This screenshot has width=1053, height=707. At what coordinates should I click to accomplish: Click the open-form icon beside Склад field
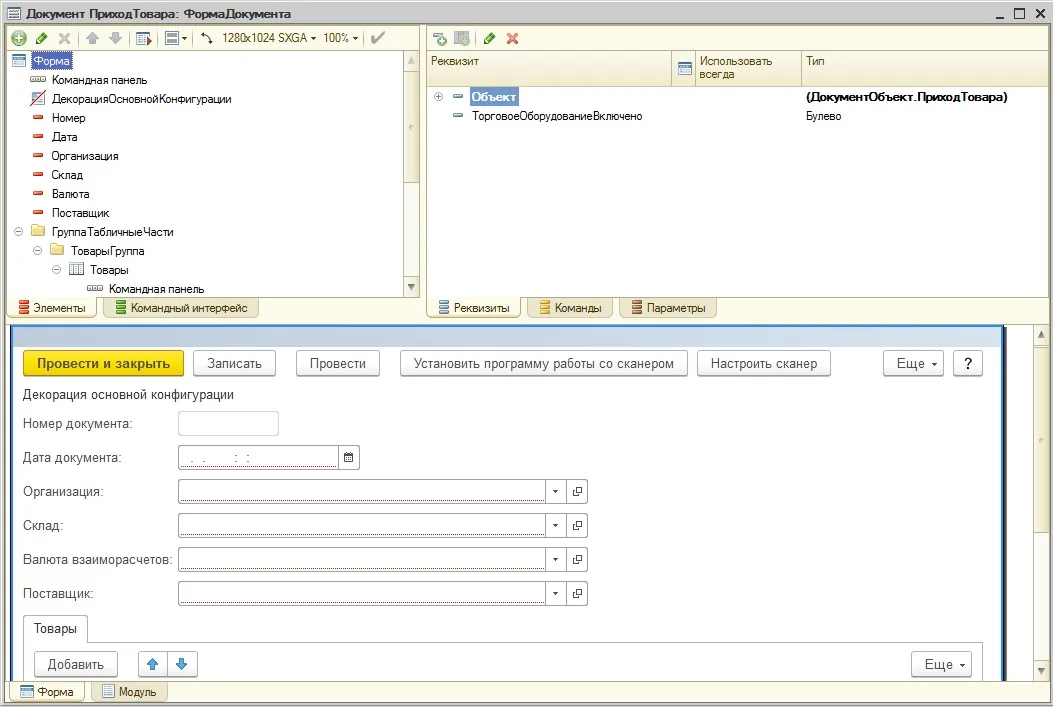pos(577,526)
